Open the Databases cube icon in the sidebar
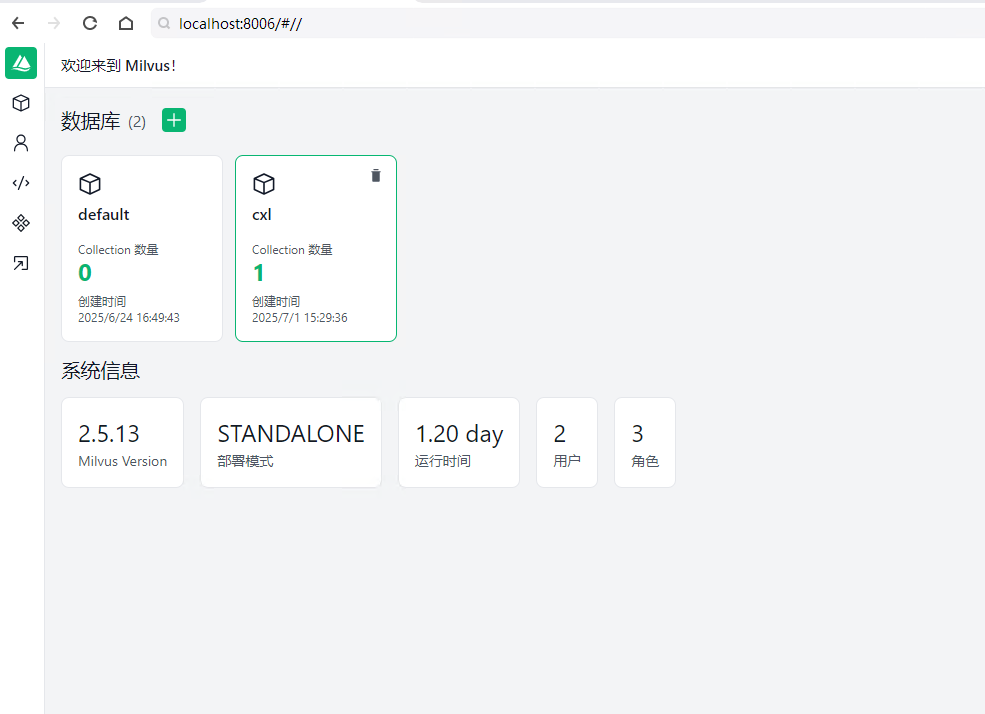985x714 pixels. pyautogui.click(x=21, y=103)
